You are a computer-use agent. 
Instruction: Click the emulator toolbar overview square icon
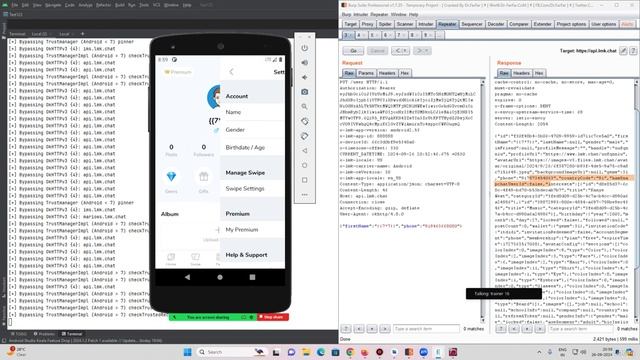(304, 180)
